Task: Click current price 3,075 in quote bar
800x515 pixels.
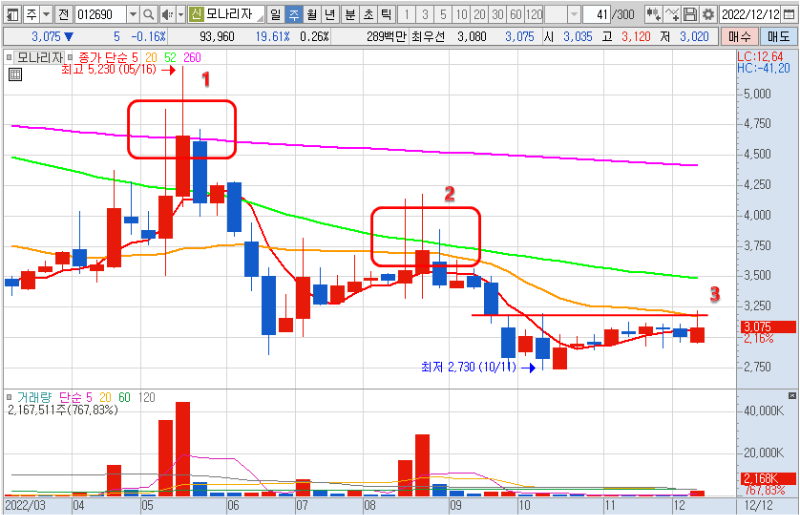Action: (46, 37)
